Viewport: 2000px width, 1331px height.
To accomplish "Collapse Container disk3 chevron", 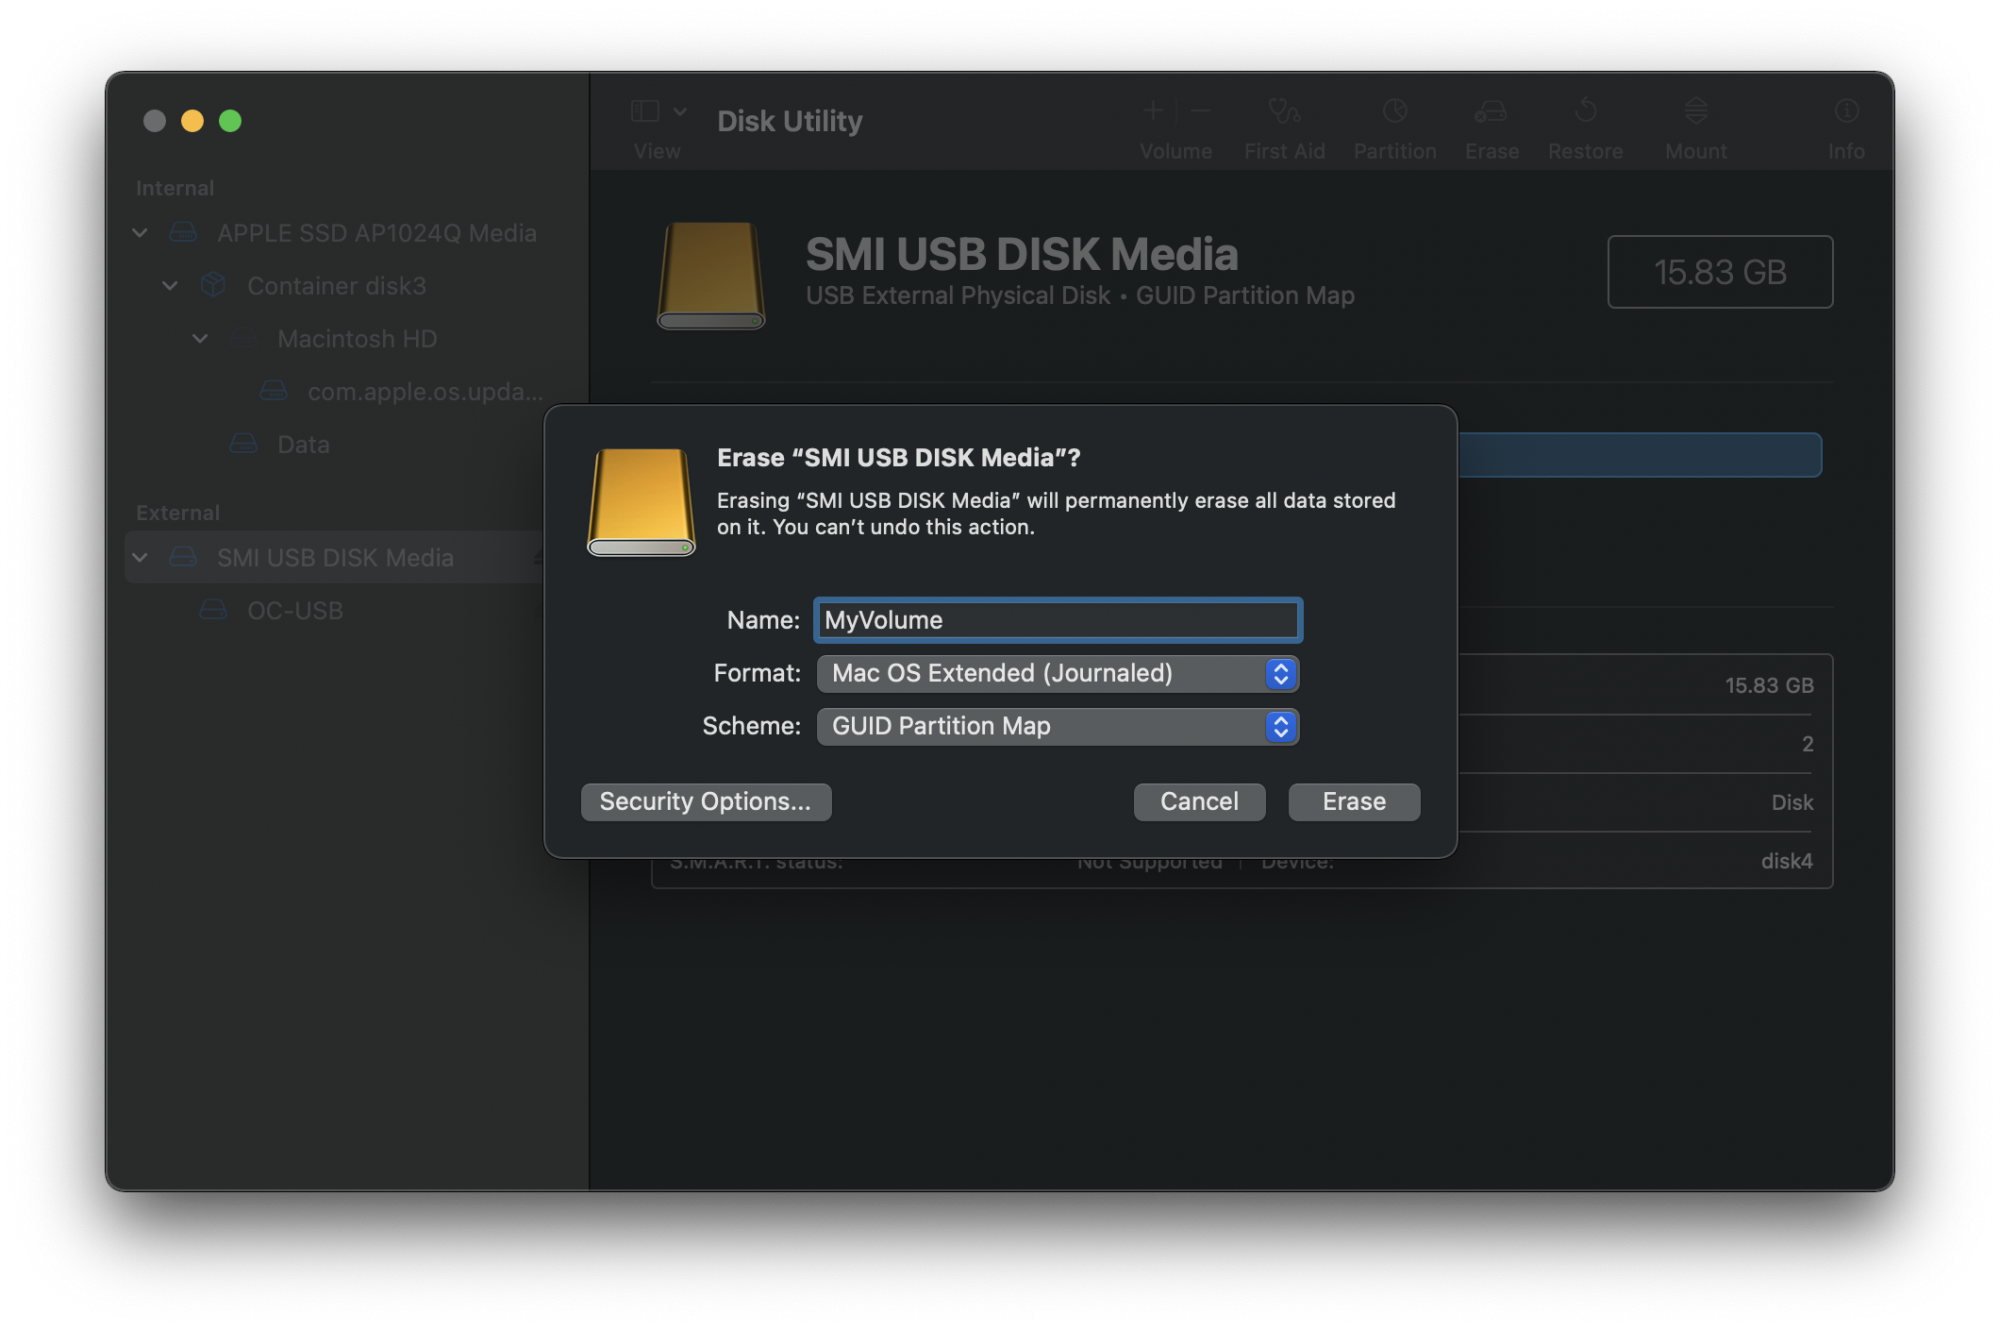I will (170, 286).
